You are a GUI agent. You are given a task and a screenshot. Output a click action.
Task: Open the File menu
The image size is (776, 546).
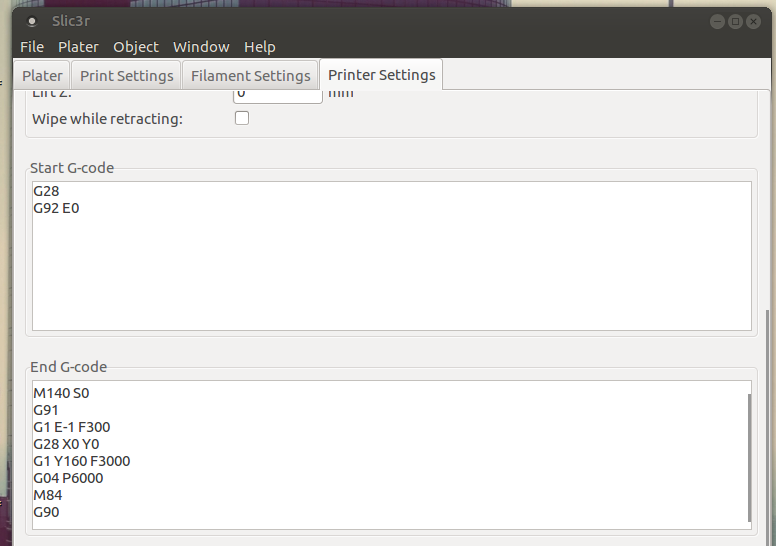click(32, 47)
